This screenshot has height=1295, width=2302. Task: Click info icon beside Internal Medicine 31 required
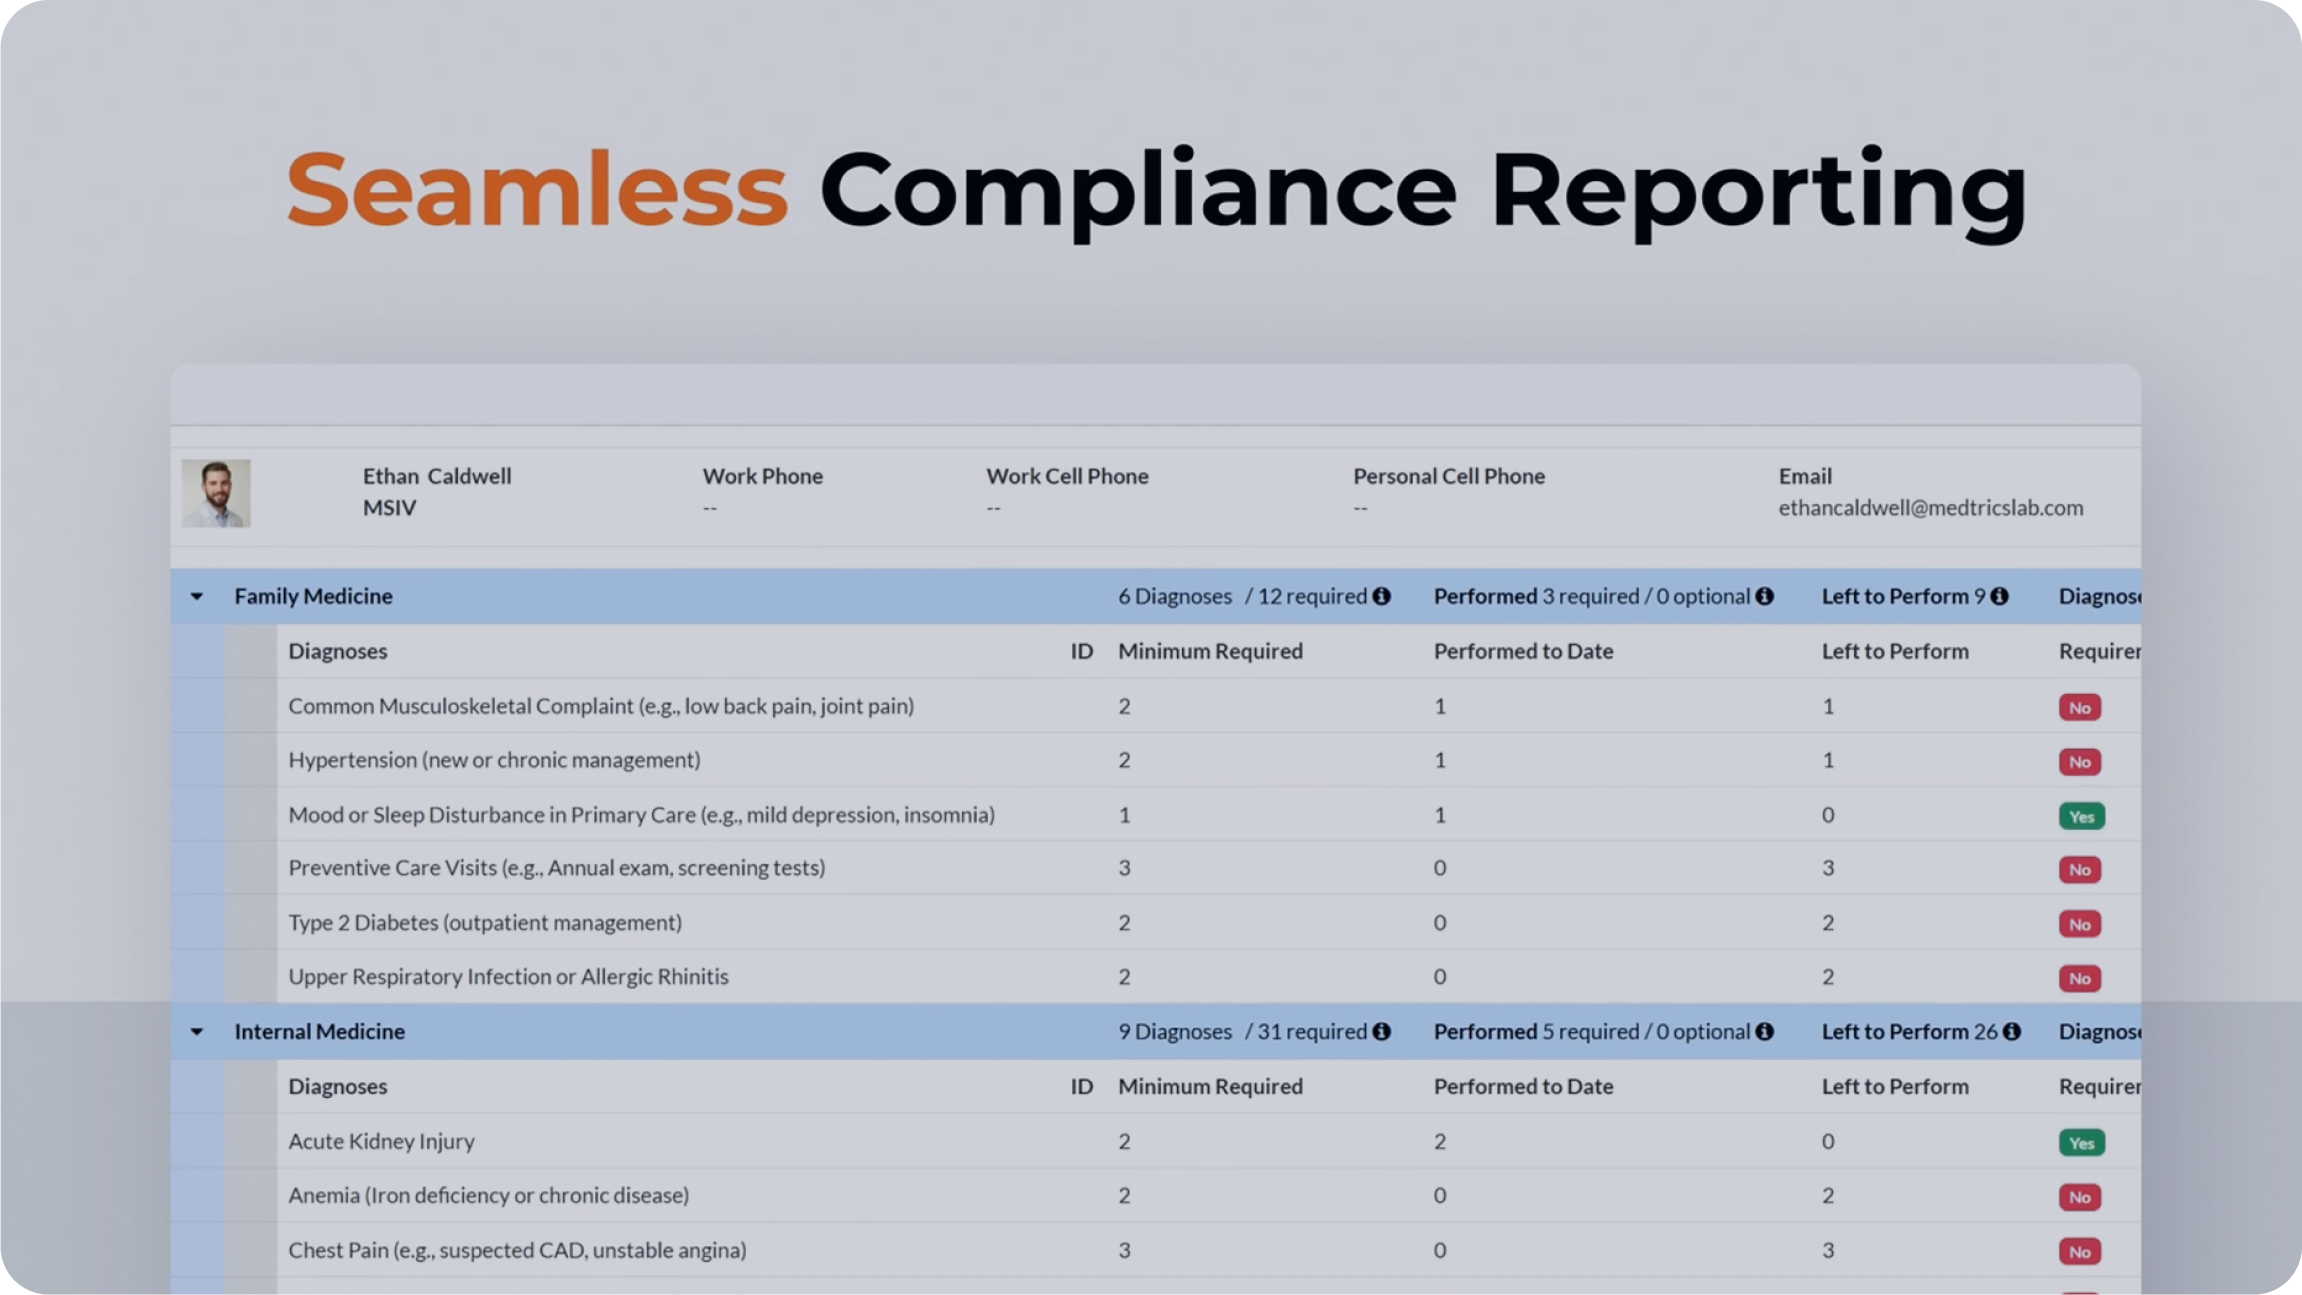tap(1381, 1031)
